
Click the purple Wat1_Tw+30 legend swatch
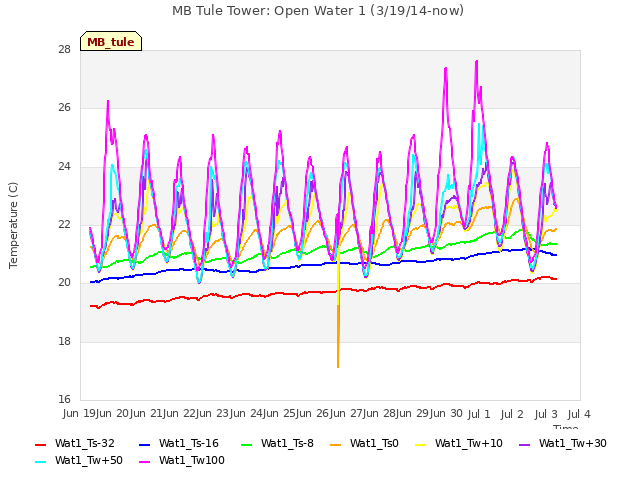pyautogui.click(x=524, y=444)
